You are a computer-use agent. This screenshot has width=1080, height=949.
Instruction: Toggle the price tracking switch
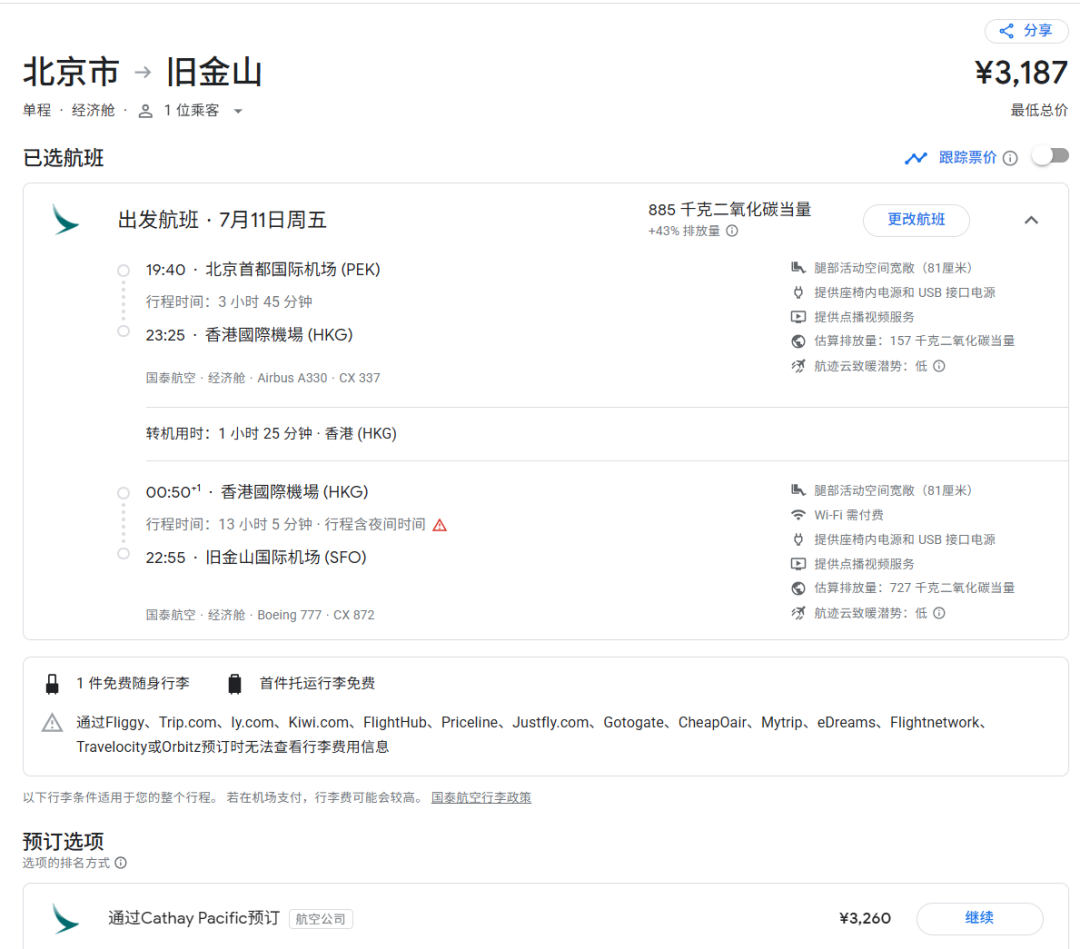tap(1050, 156)
